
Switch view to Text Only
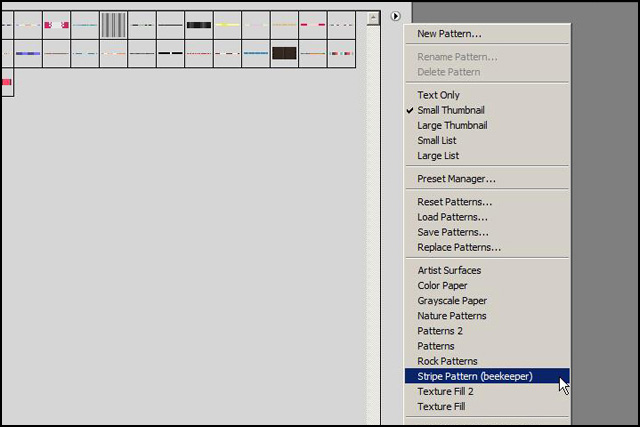[x=438, y=95]
